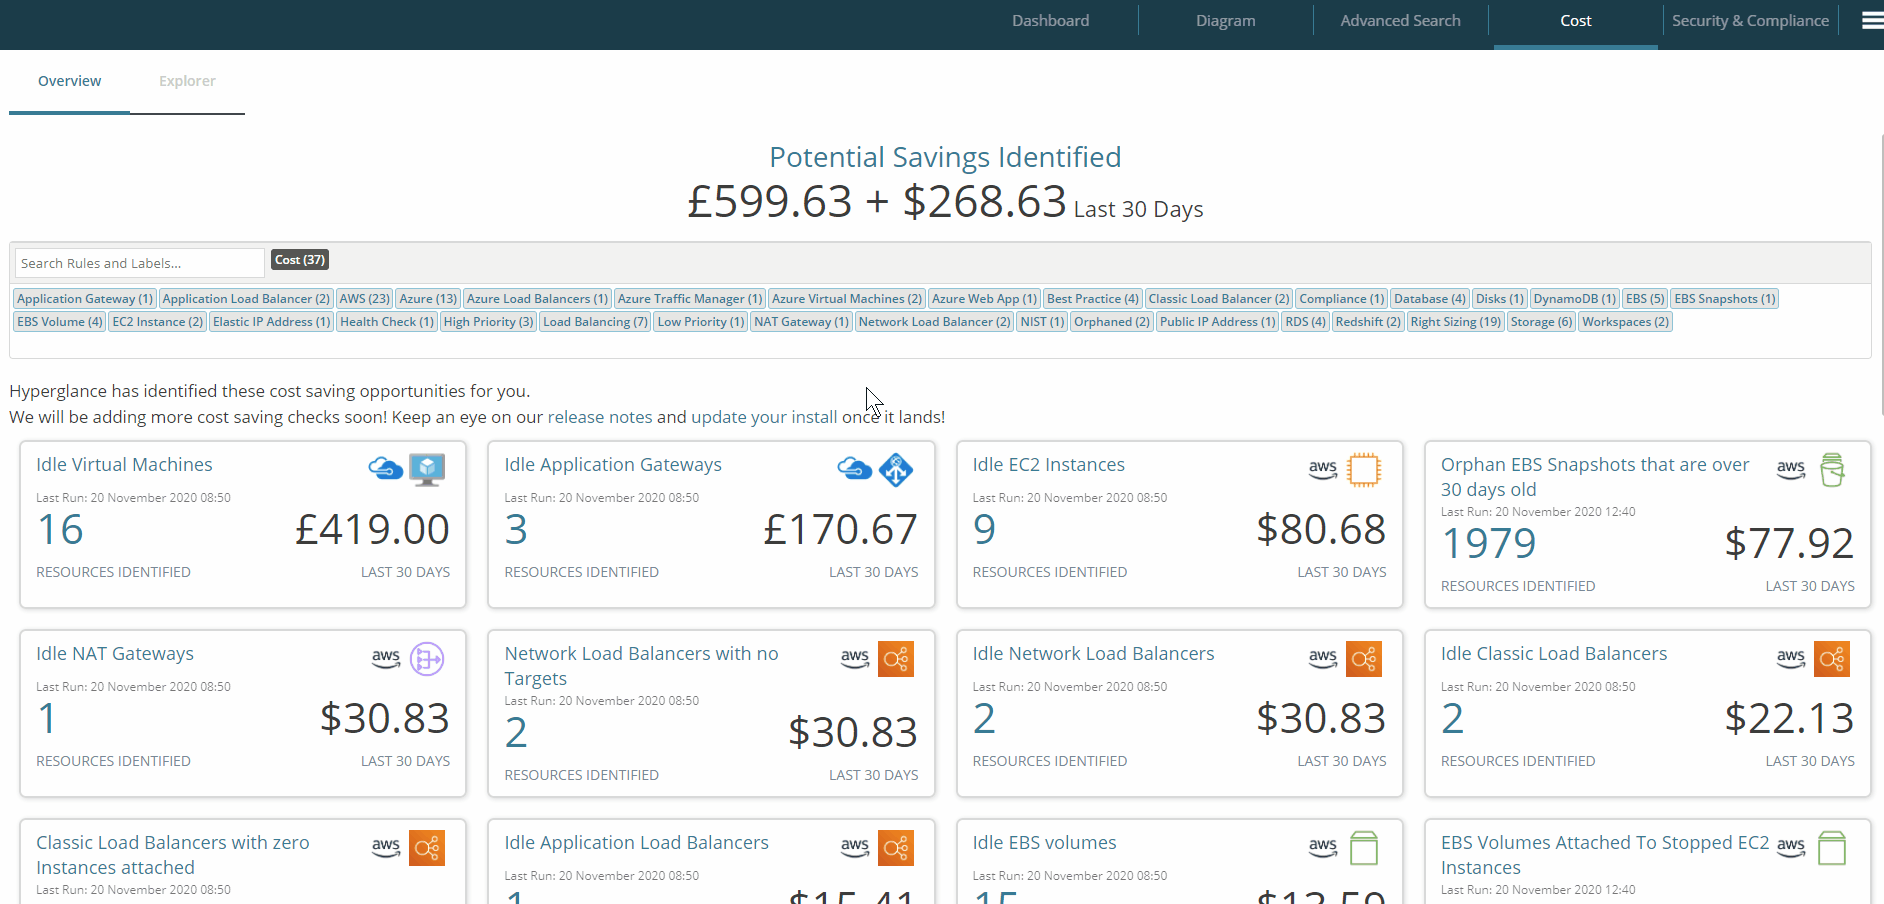Go to the Dashboard tab

[1050, 20]
